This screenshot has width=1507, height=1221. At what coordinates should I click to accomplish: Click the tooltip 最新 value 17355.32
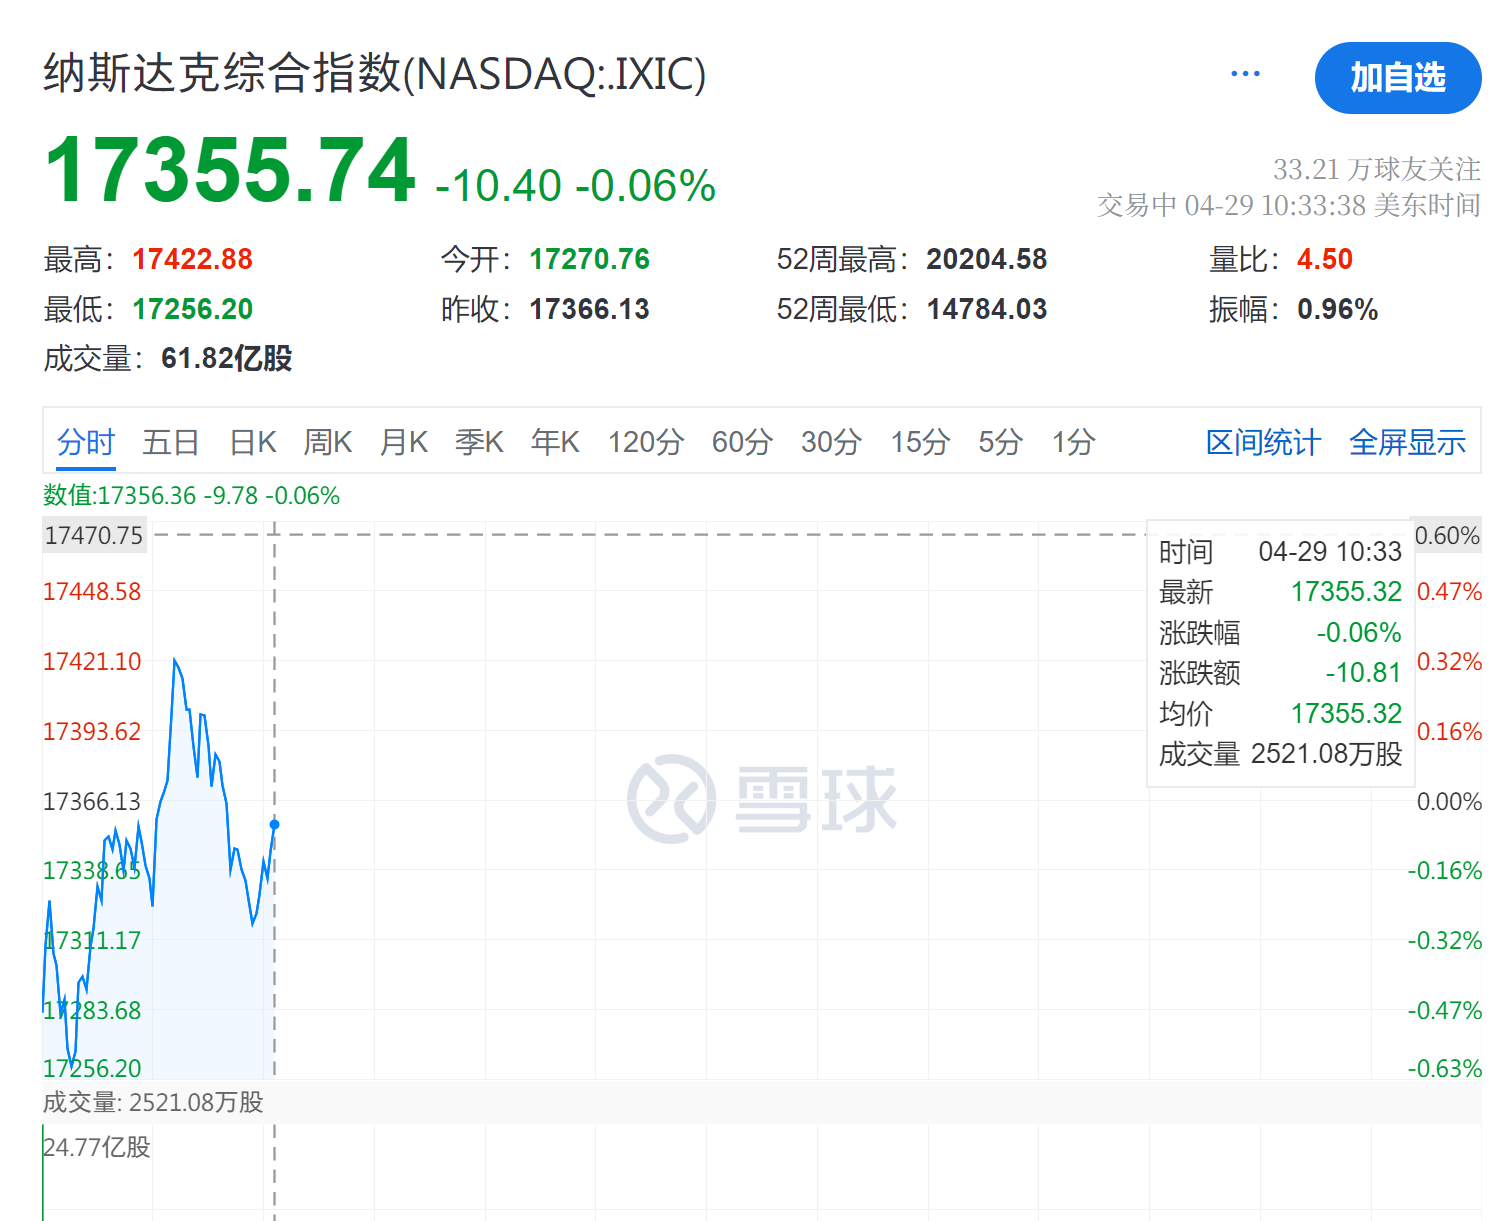[x=1346, y=592]
